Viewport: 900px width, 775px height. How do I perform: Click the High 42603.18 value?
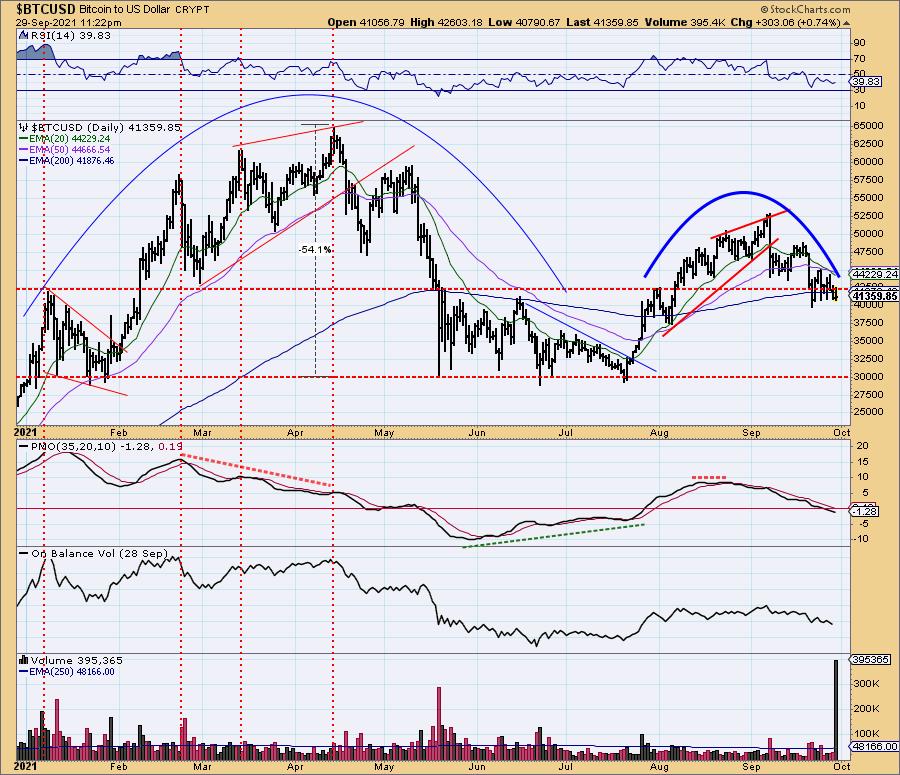(x=447, y=22)
